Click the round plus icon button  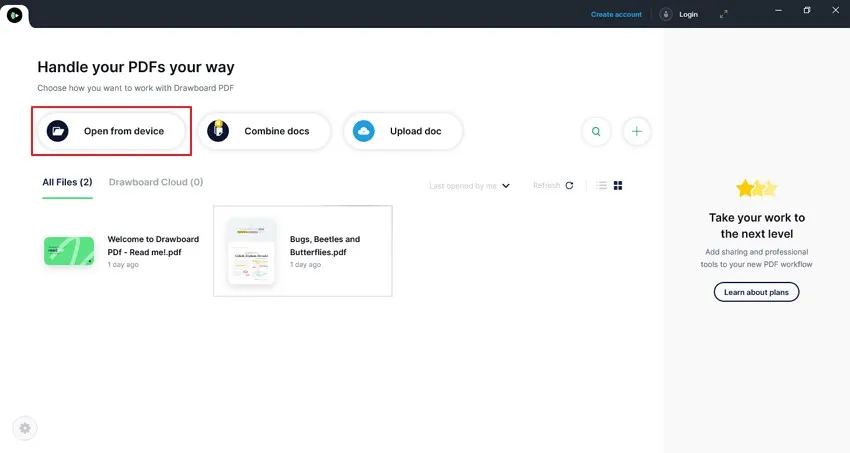click(636, 132)
